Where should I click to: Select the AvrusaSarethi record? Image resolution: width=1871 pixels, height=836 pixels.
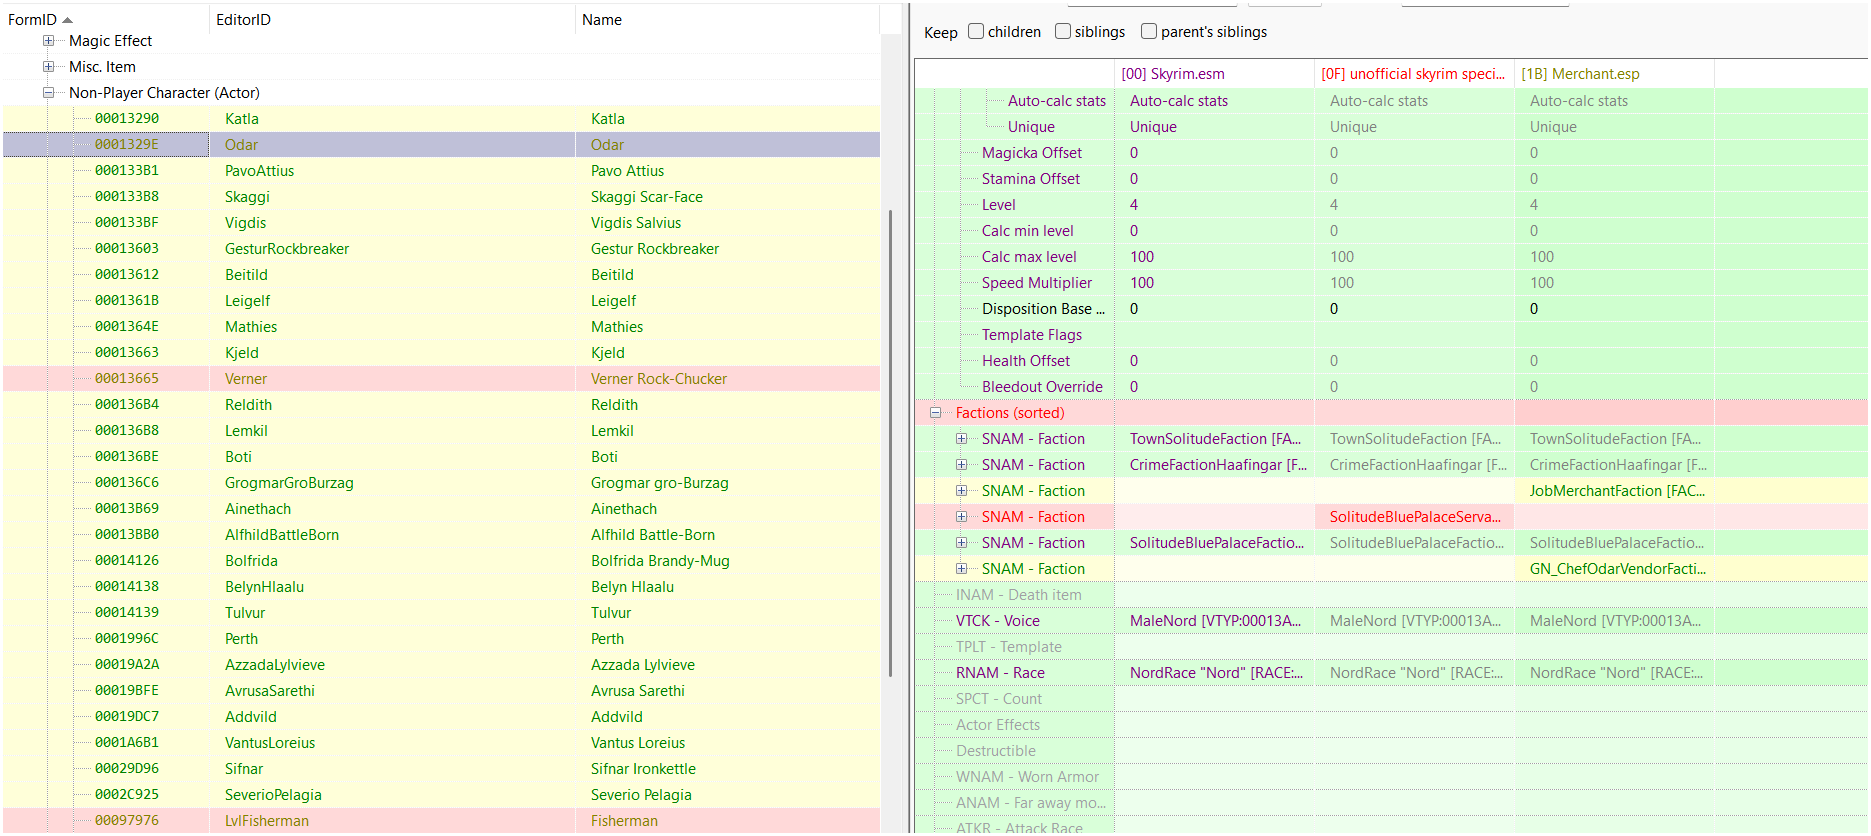441,691
